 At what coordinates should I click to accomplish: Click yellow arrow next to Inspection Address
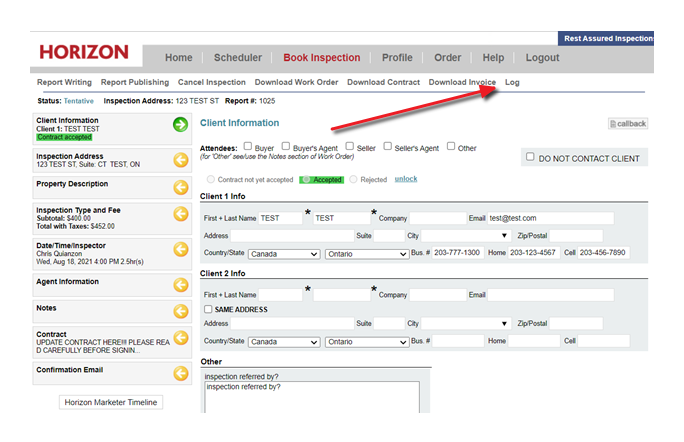(x=180, y=159)
